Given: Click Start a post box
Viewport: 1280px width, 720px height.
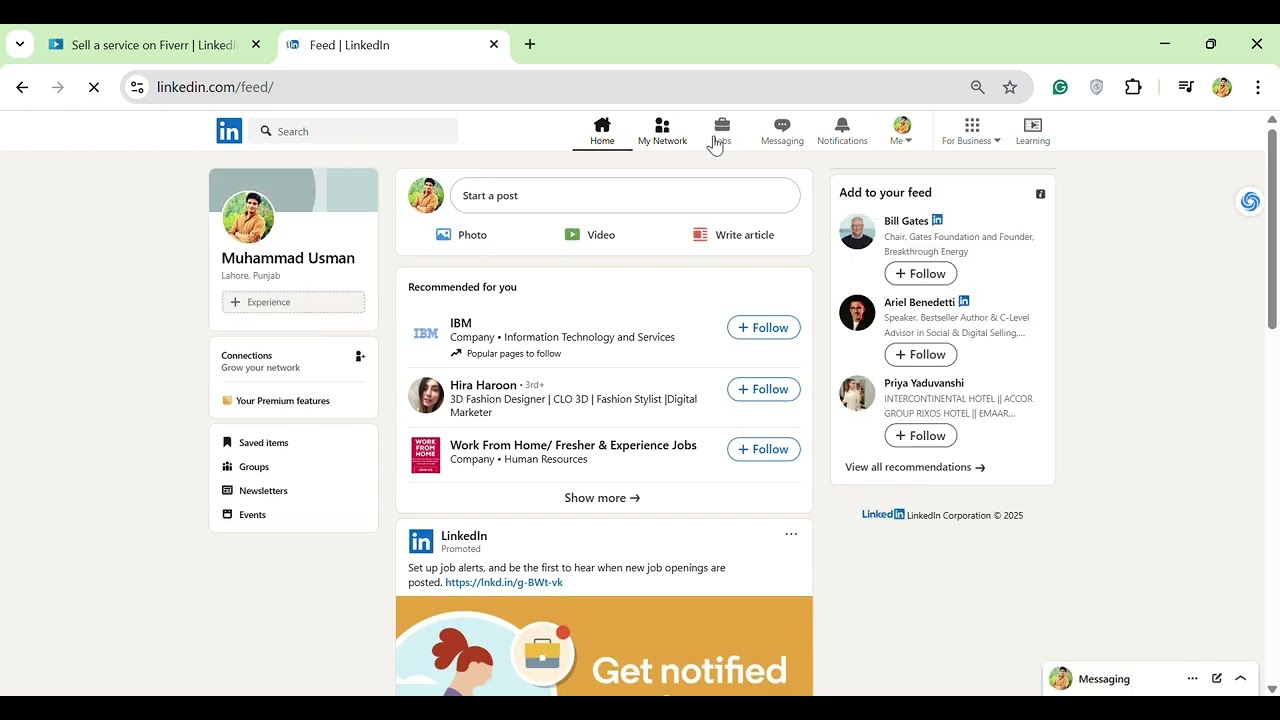Looking at the screenshot, I should point(625,196).
